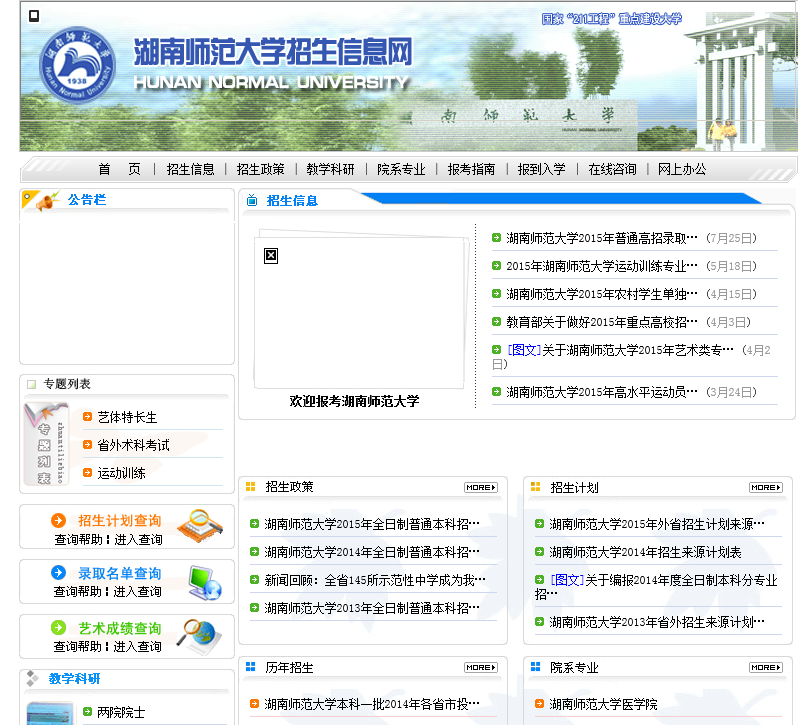Click the megaphone icon beside 公告栏

click(x=48, y=201)
